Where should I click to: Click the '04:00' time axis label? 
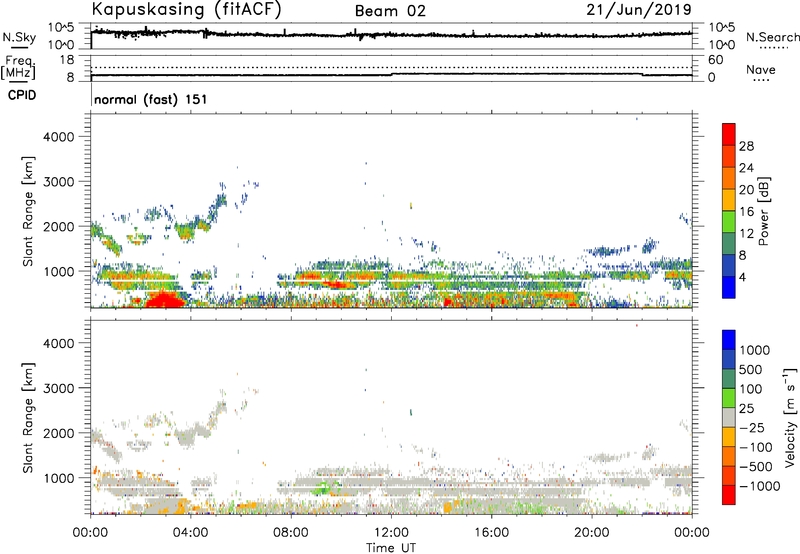click(190, 533)
